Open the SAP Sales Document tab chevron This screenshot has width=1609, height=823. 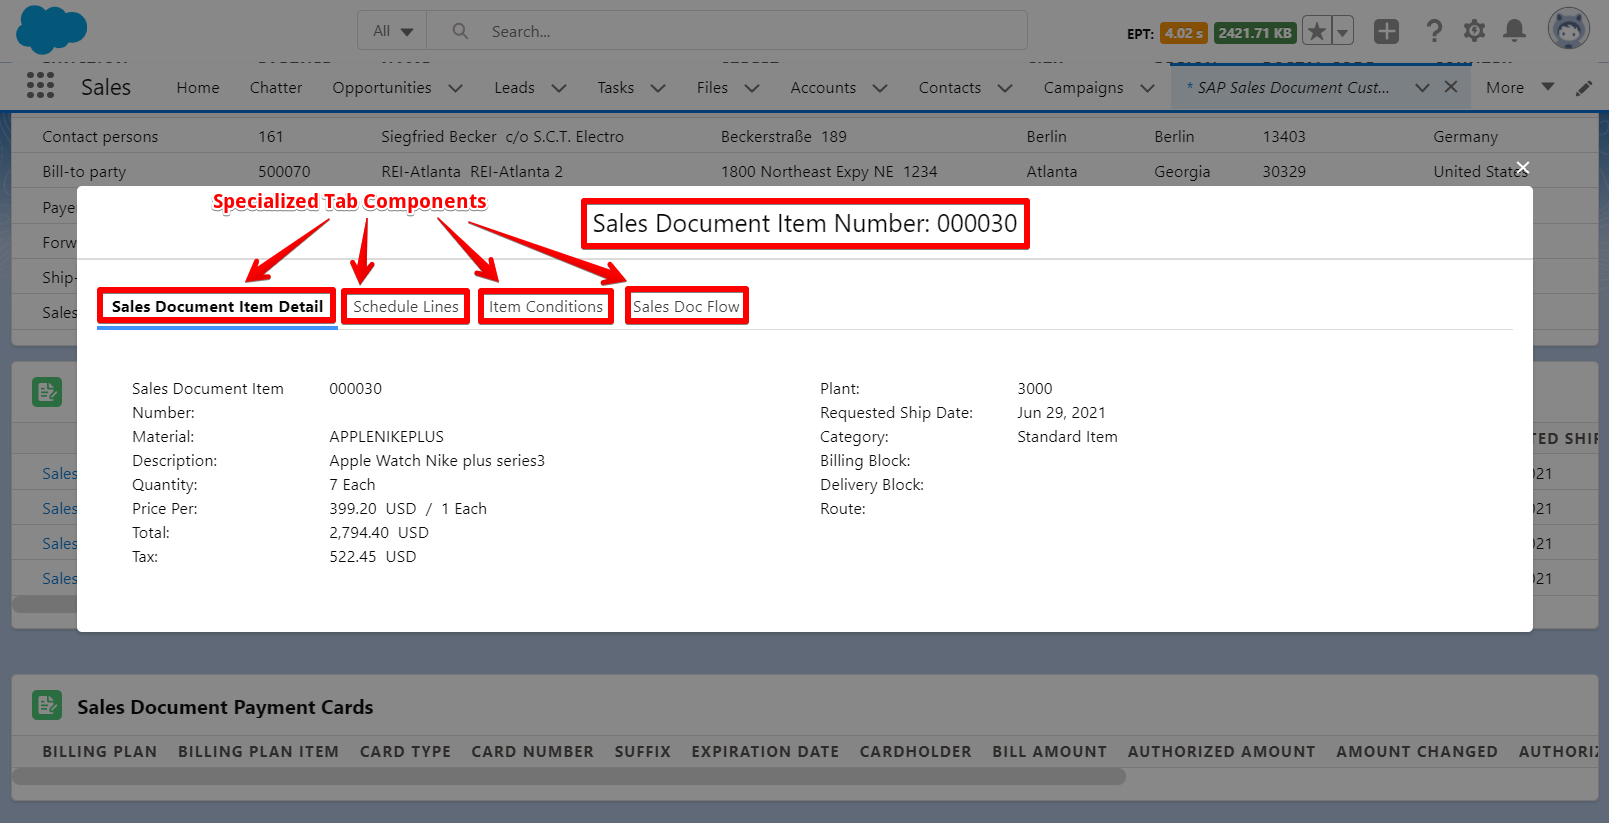[x=1422, y=88]
